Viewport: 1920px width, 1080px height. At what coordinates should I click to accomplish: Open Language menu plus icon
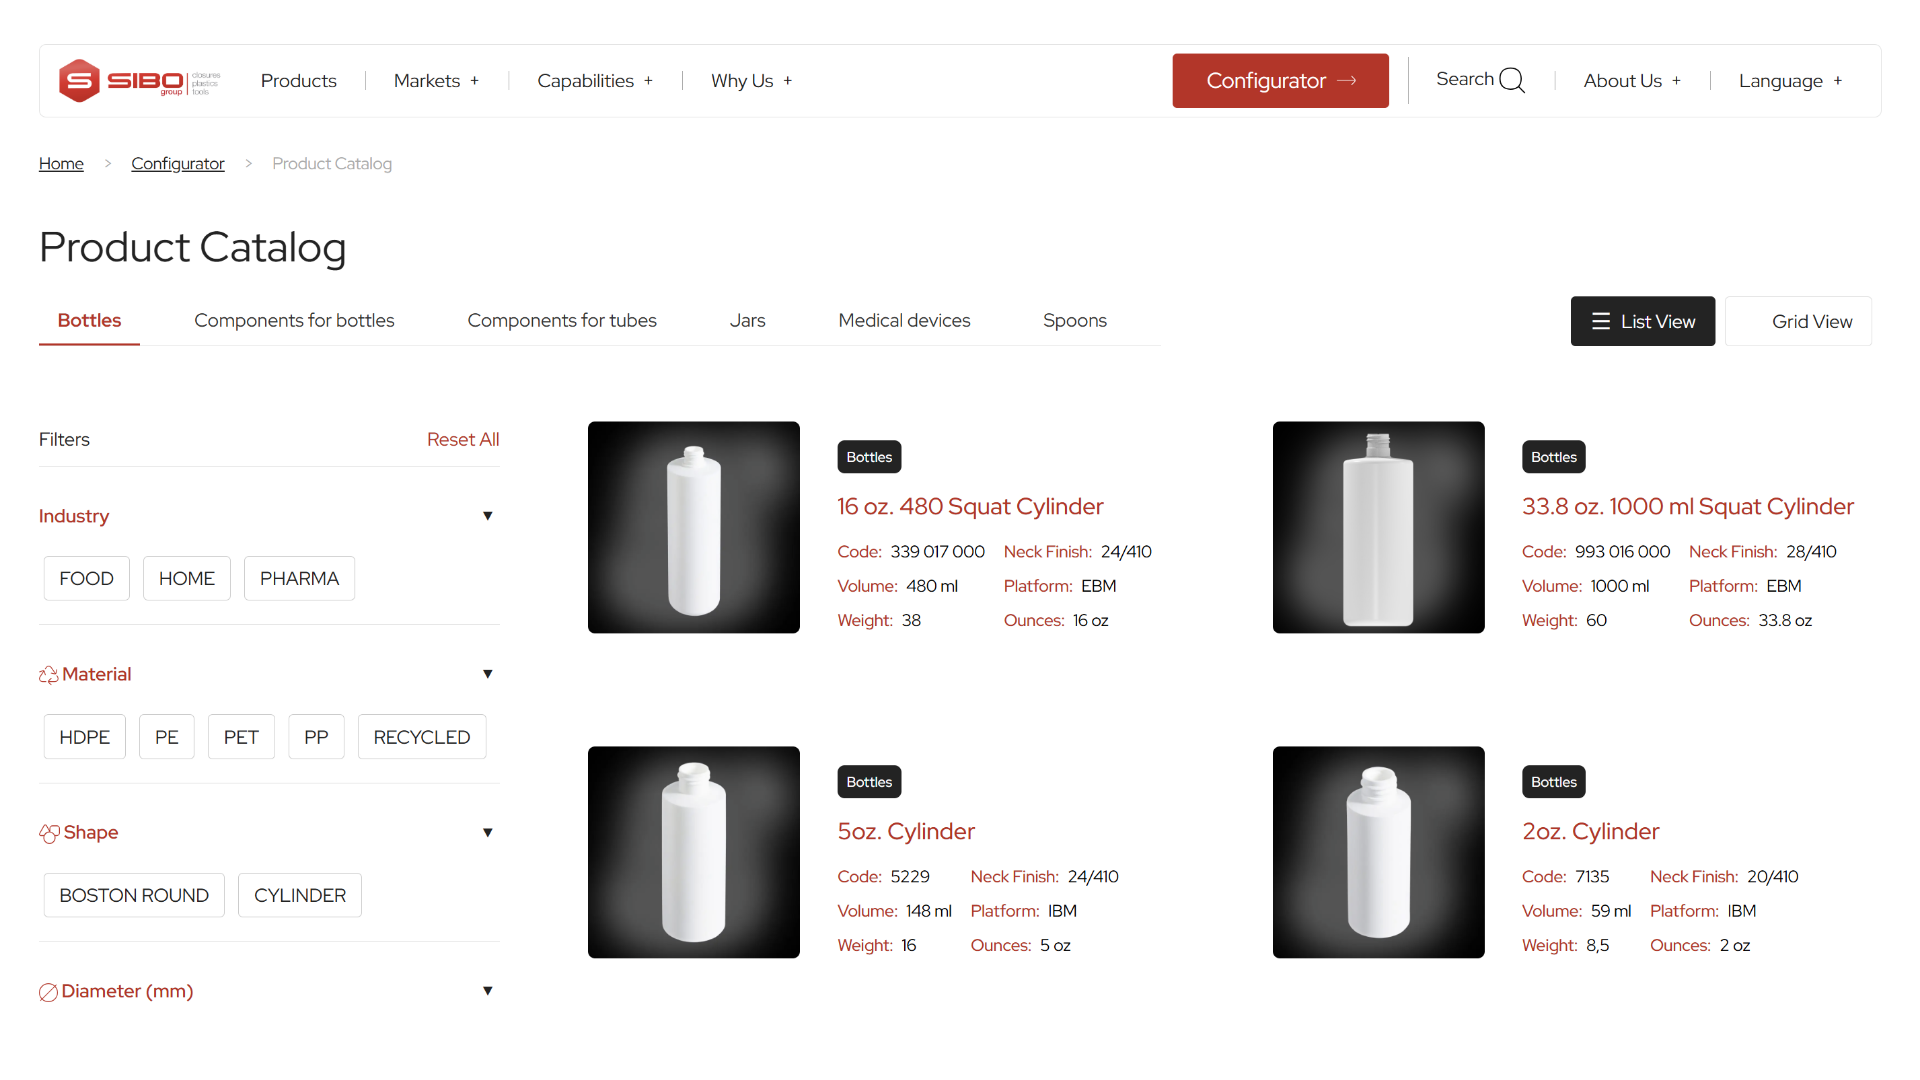pyautogui.click(x=1838, y=81)
